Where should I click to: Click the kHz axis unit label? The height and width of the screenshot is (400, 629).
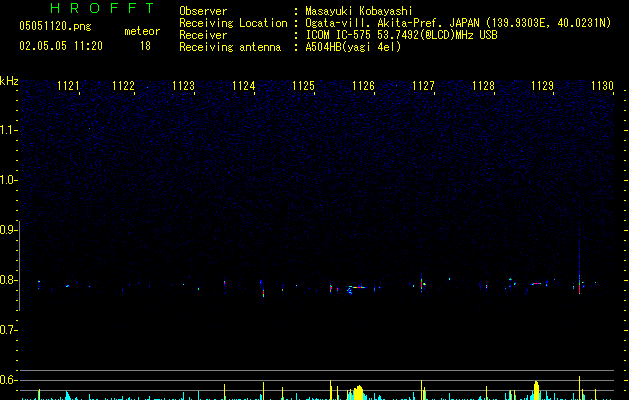pyautogui.click(x=9, y=81)
